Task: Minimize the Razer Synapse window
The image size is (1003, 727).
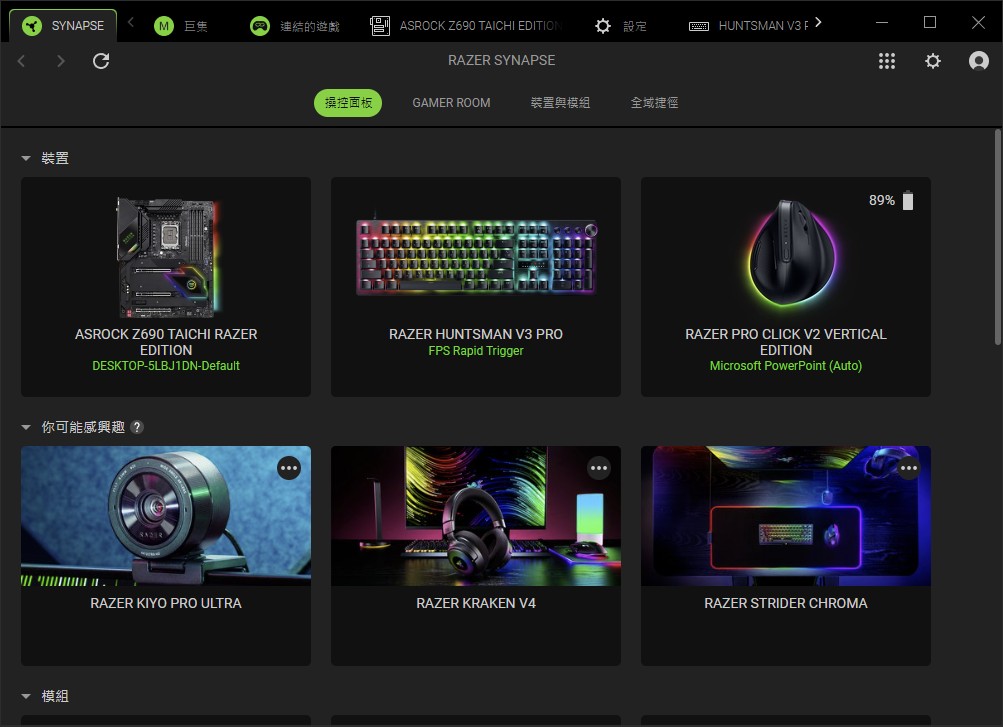Action: (x=881, y=22)
